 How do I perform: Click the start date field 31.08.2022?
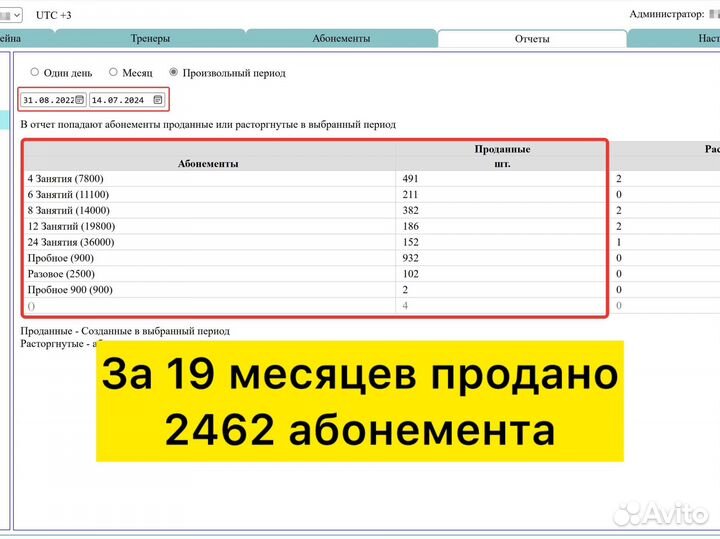(x=53, y=100)
